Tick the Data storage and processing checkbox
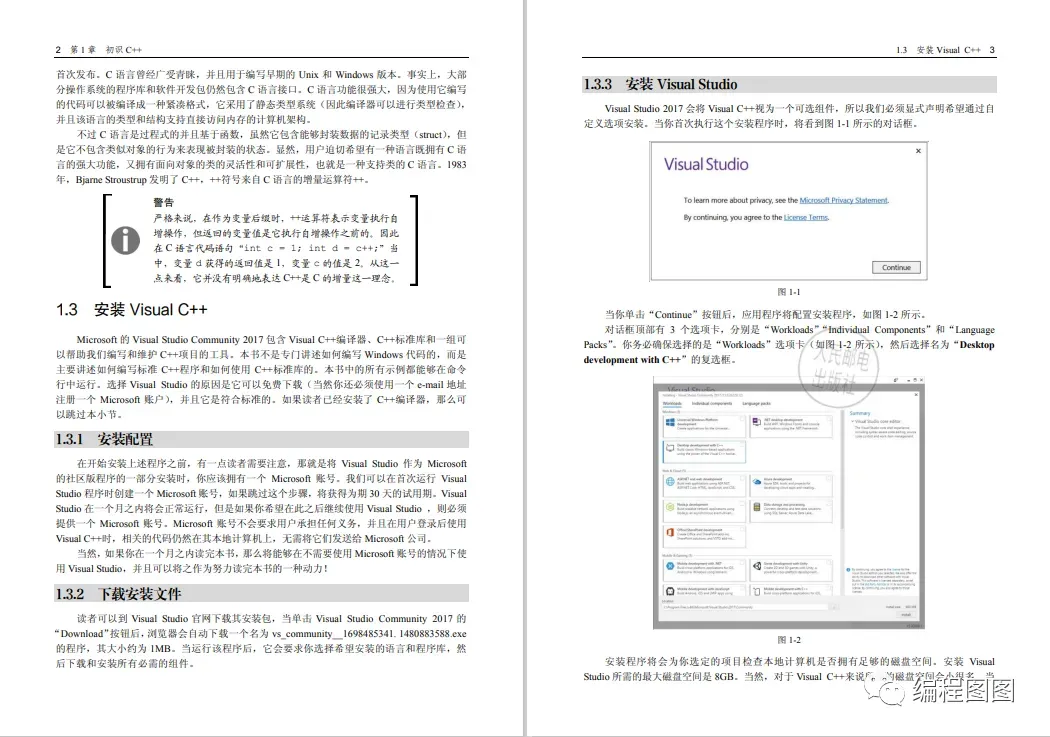The height and width of the screenshot is (737, 1050). click(828, 505)
